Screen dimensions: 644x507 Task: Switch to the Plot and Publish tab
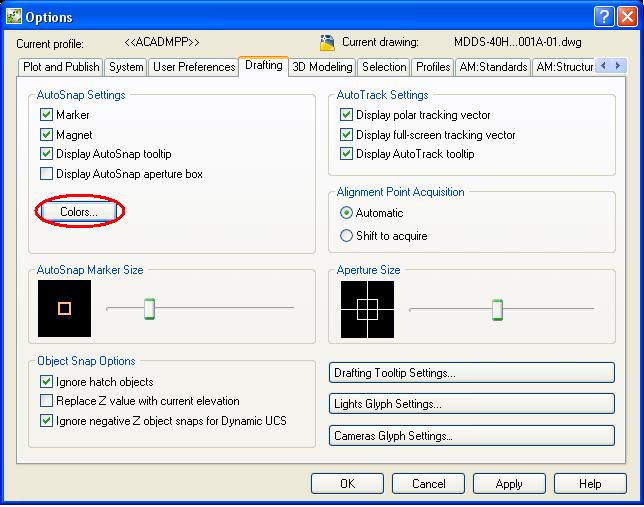61,67
